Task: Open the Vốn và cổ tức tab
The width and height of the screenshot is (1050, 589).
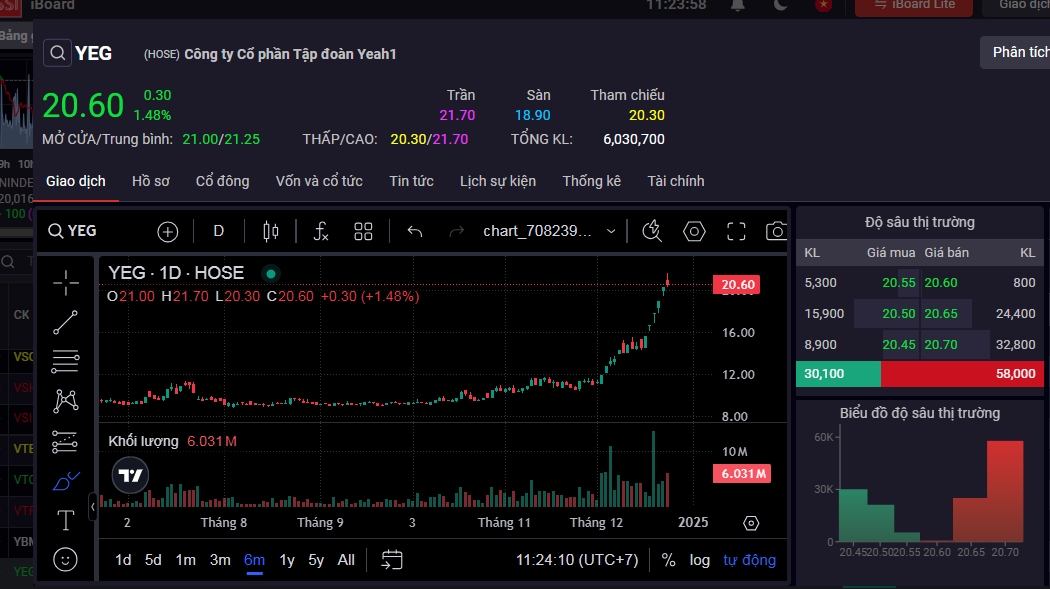Action: [x=319, y=181]
